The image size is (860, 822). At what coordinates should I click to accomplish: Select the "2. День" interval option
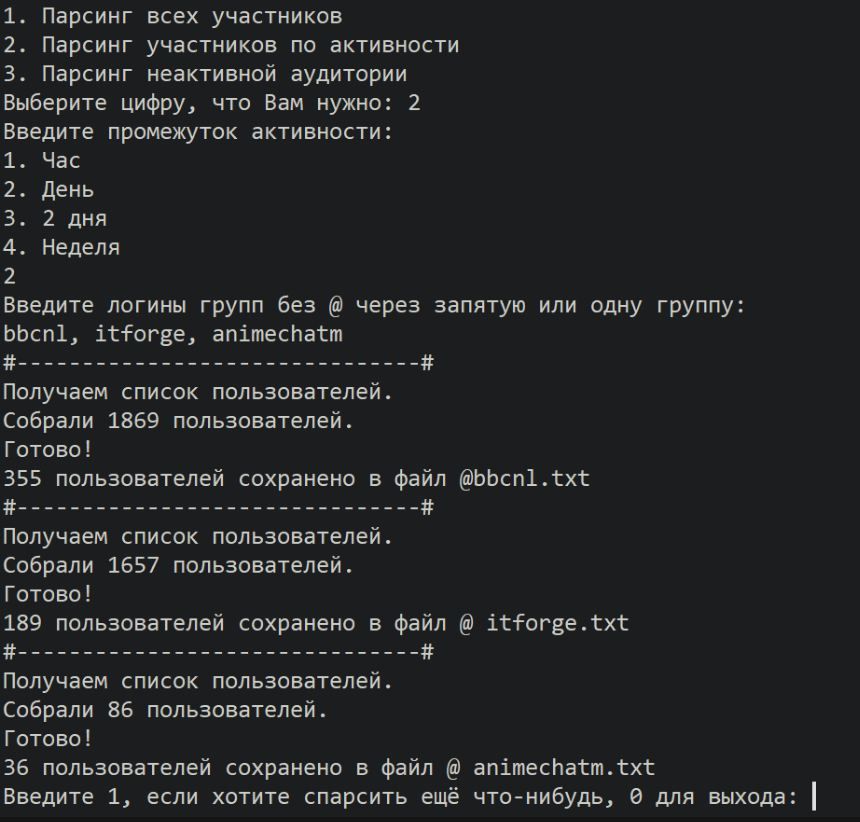point(48,190)
